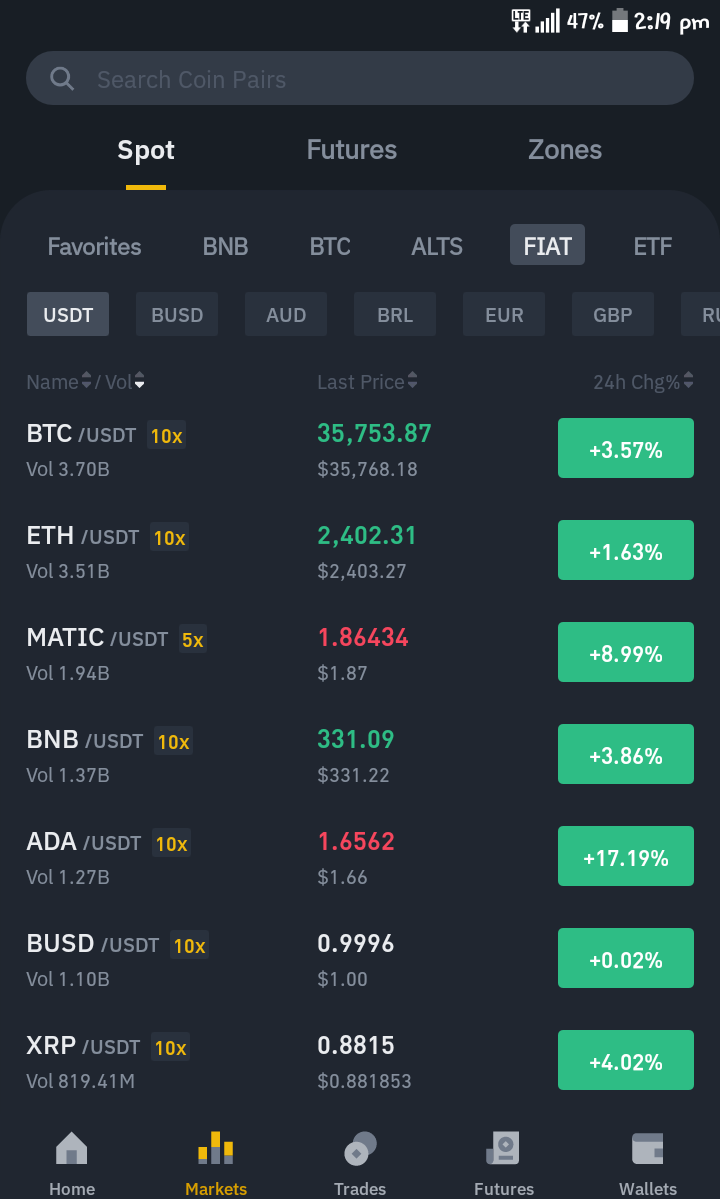Open the Futures icon in bottom bar
This screenshot has width=720, height=1199.
coord(504,1148)
